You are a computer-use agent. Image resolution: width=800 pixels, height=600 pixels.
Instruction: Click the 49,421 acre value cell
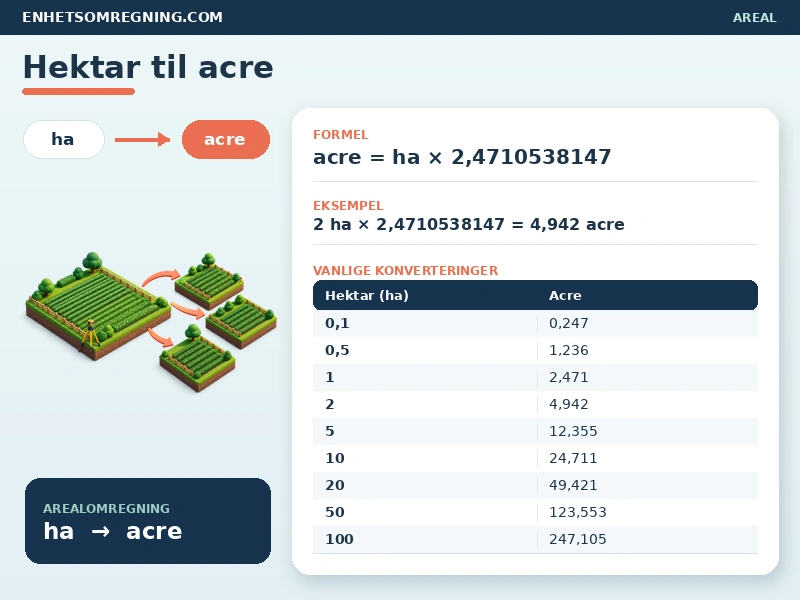click(x=573, y=485)
